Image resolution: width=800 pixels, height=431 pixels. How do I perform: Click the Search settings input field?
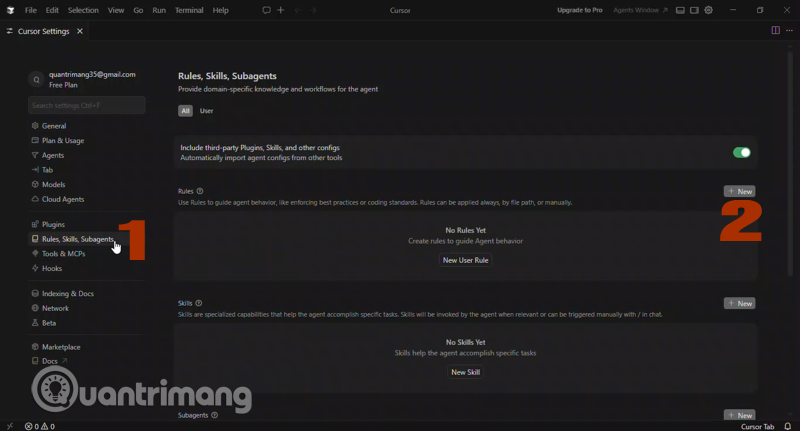[x=86, y=105]
